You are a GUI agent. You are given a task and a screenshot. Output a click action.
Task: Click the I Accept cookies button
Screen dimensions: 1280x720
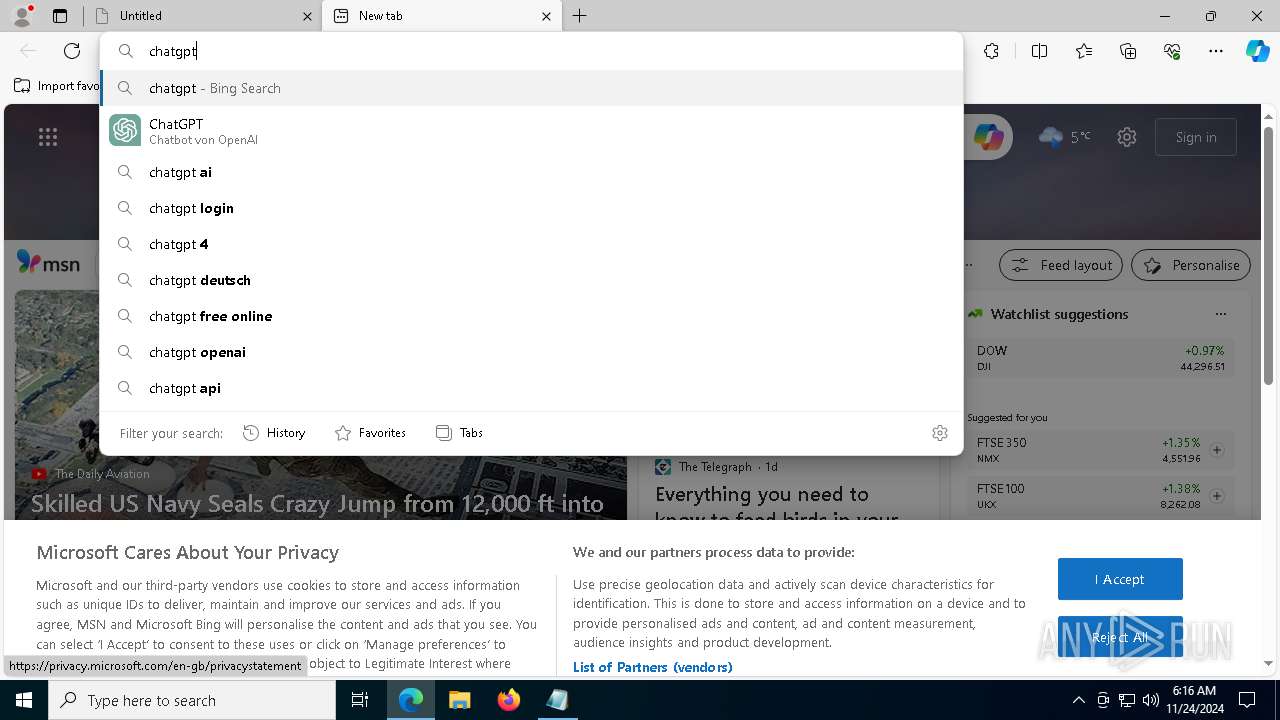pos(1120,579)
